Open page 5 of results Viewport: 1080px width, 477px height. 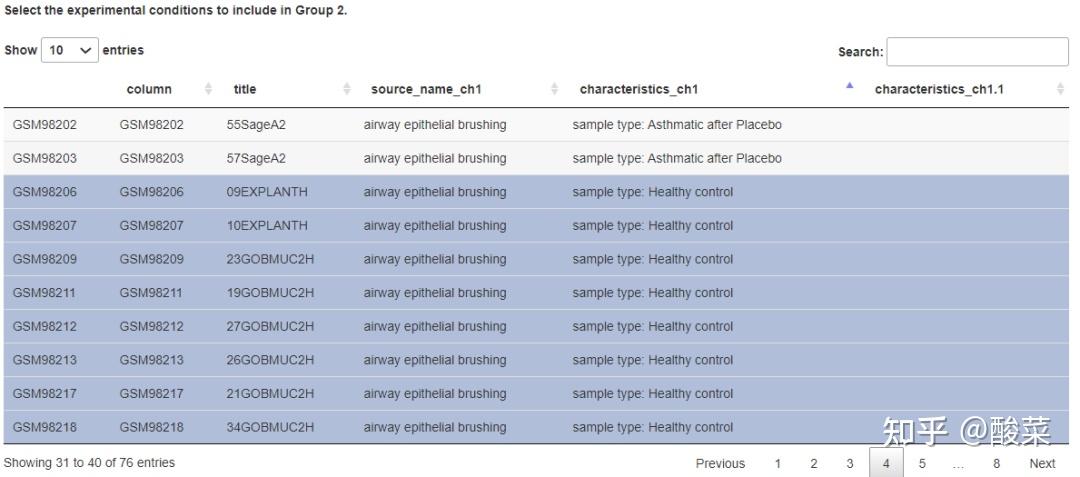pyautogui.click(x=922, y=463)
